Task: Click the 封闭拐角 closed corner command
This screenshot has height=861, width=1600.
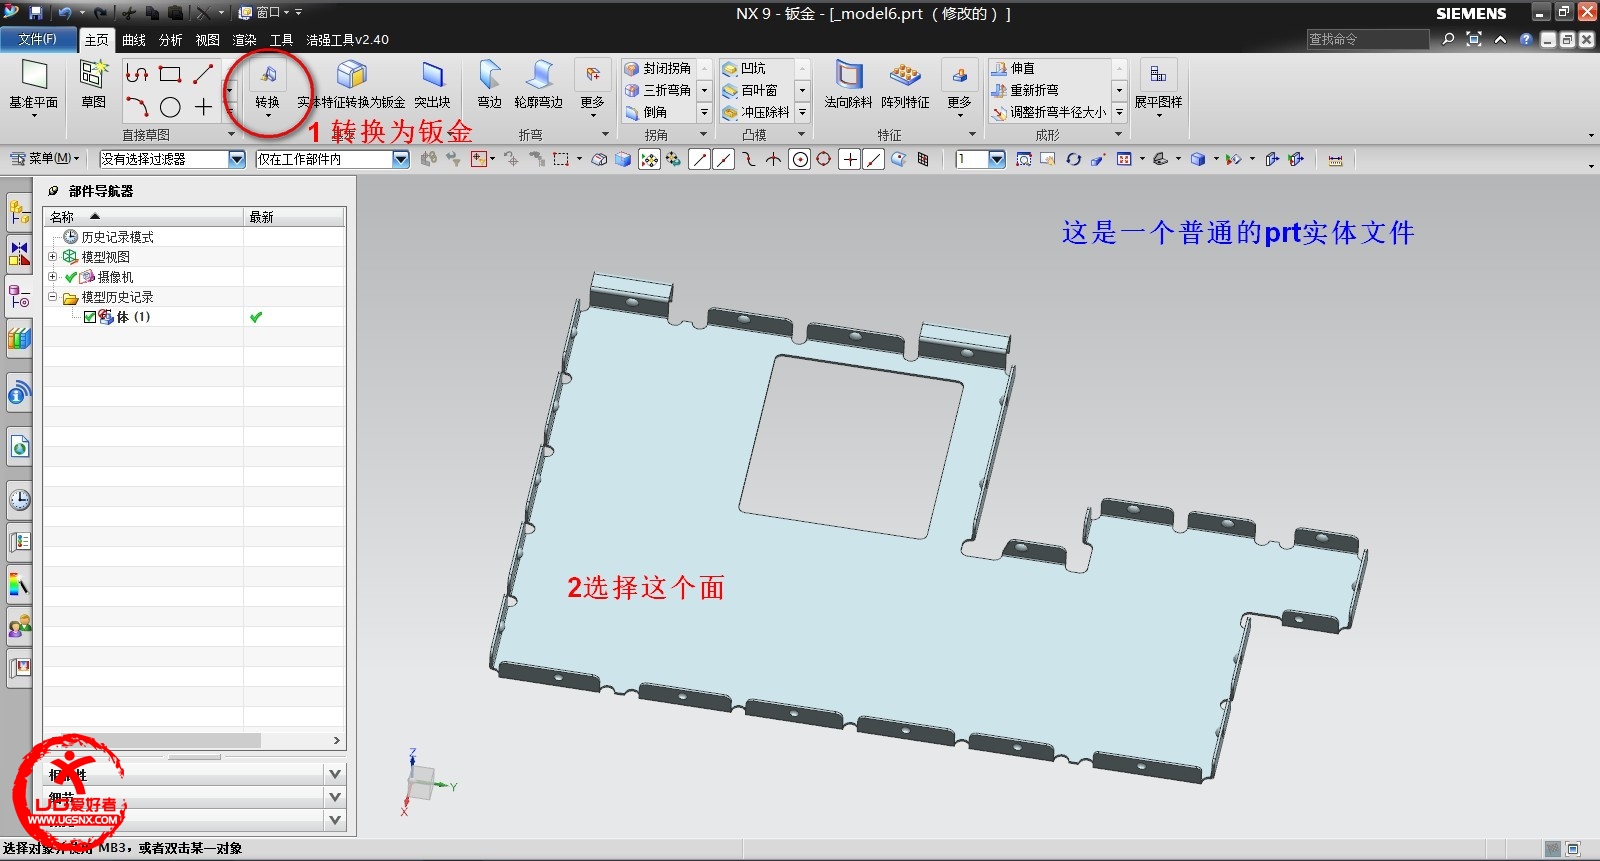Action: 658,68
